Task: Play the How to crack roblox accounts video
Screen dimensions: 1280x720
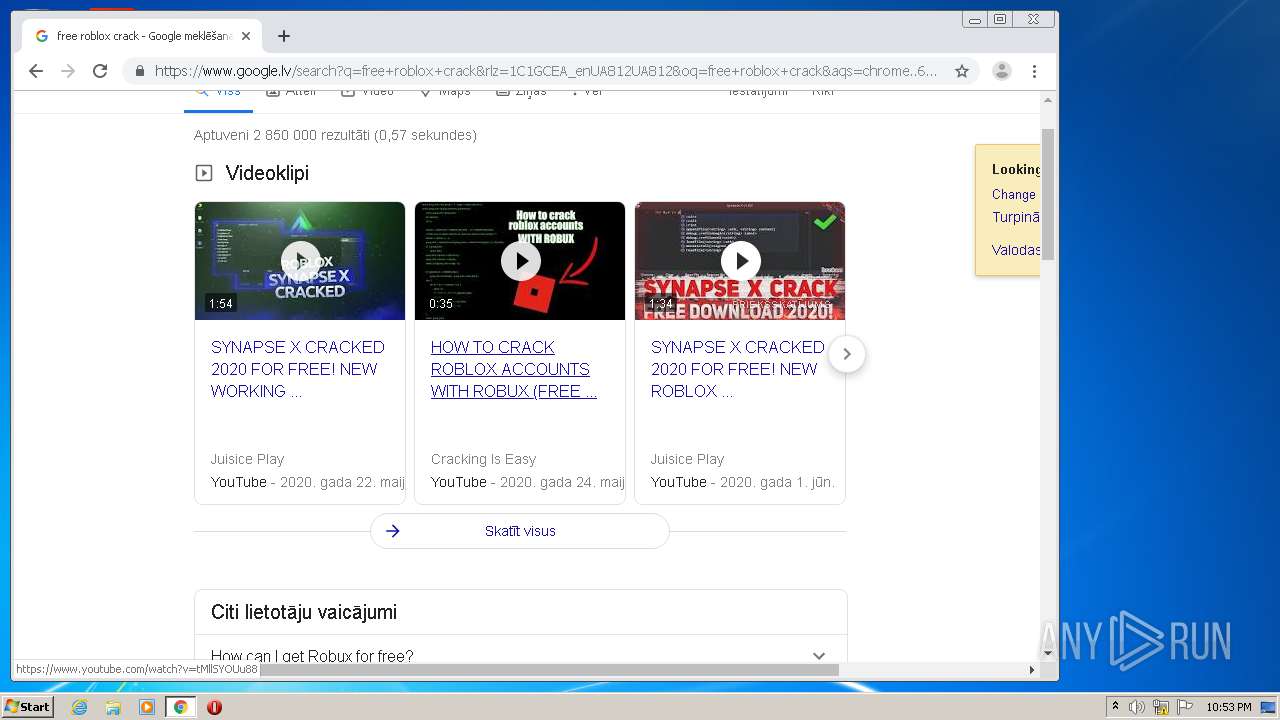Action: 520,261
